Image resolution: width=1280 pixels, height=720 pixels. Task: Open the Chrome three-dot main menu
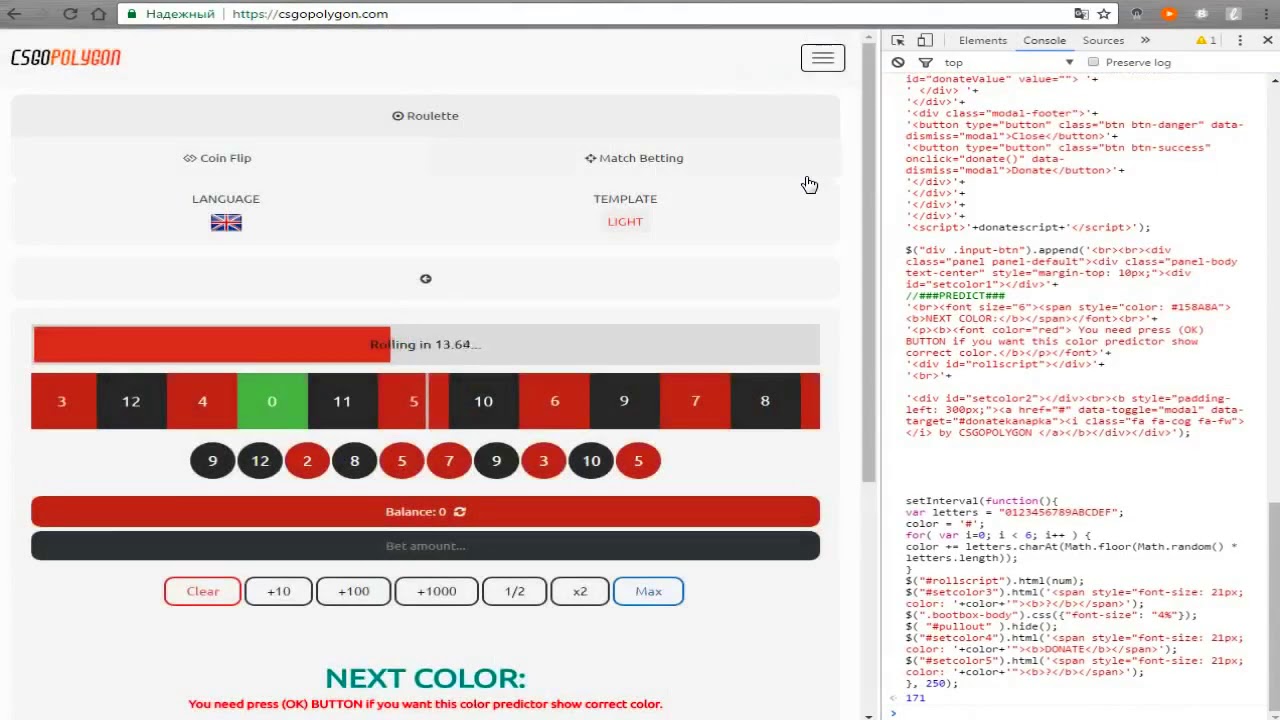click(x=1265, y=14)
